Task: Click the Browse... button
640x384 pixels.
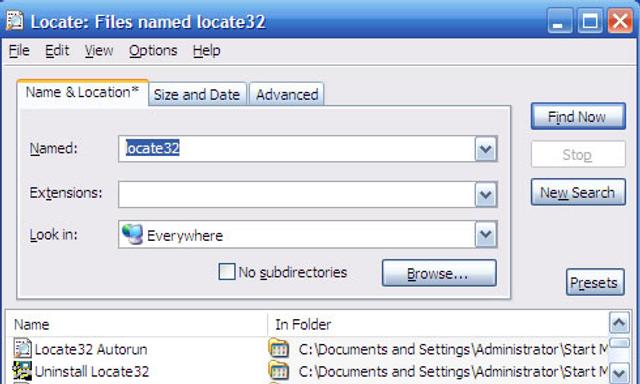Action: 439,273
